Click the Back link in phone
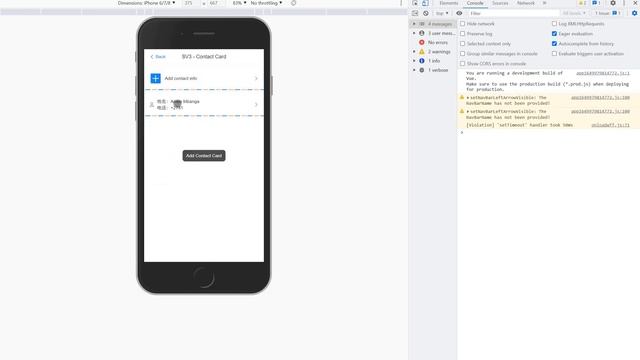 click(158, 57)
